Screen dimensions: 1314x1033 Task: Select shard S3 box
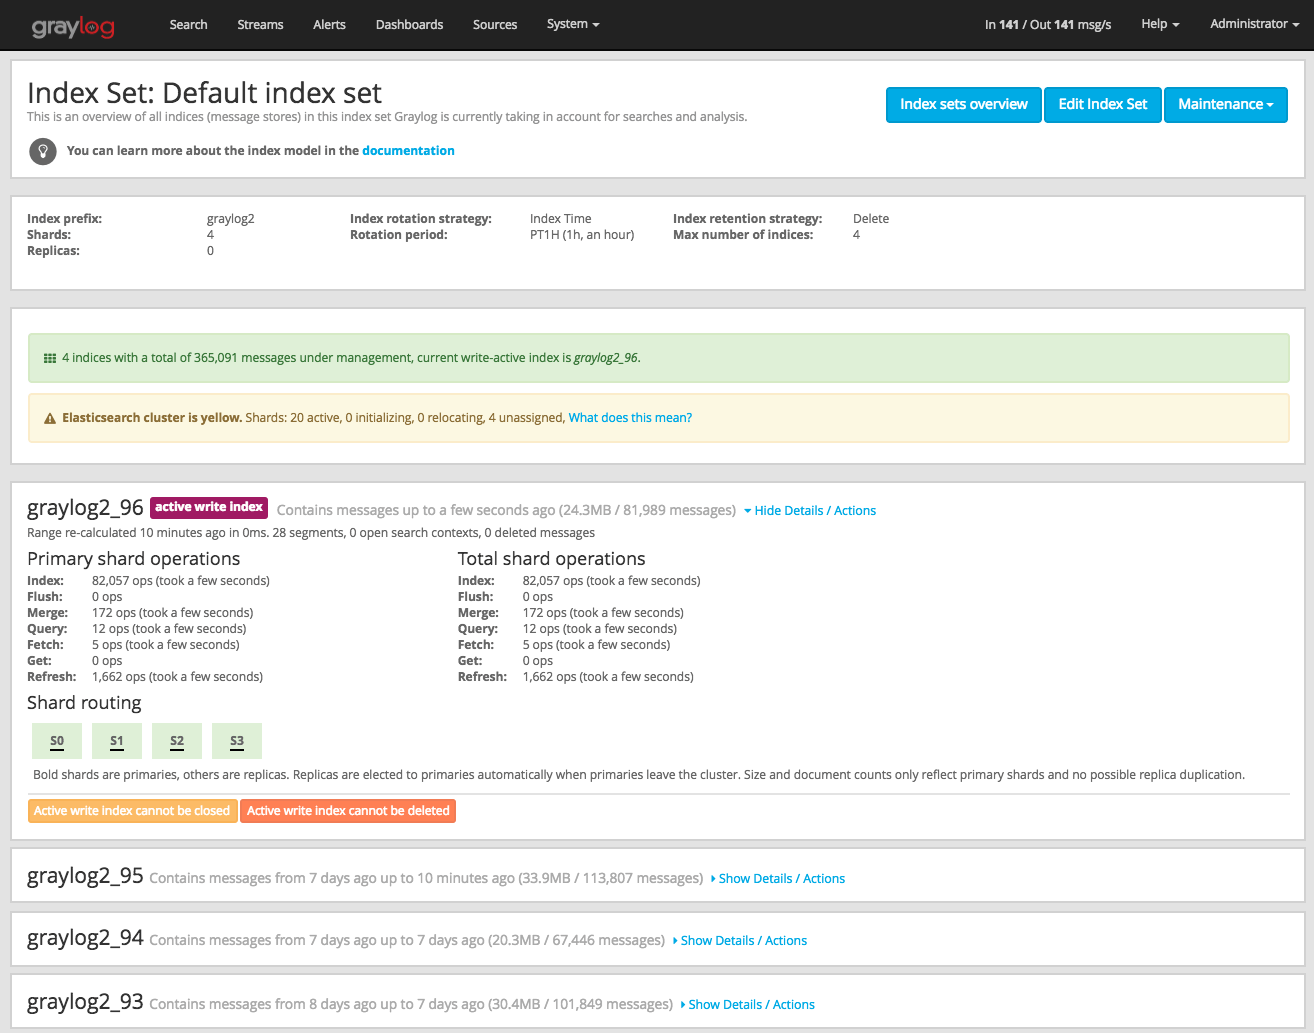click(237, 741)
